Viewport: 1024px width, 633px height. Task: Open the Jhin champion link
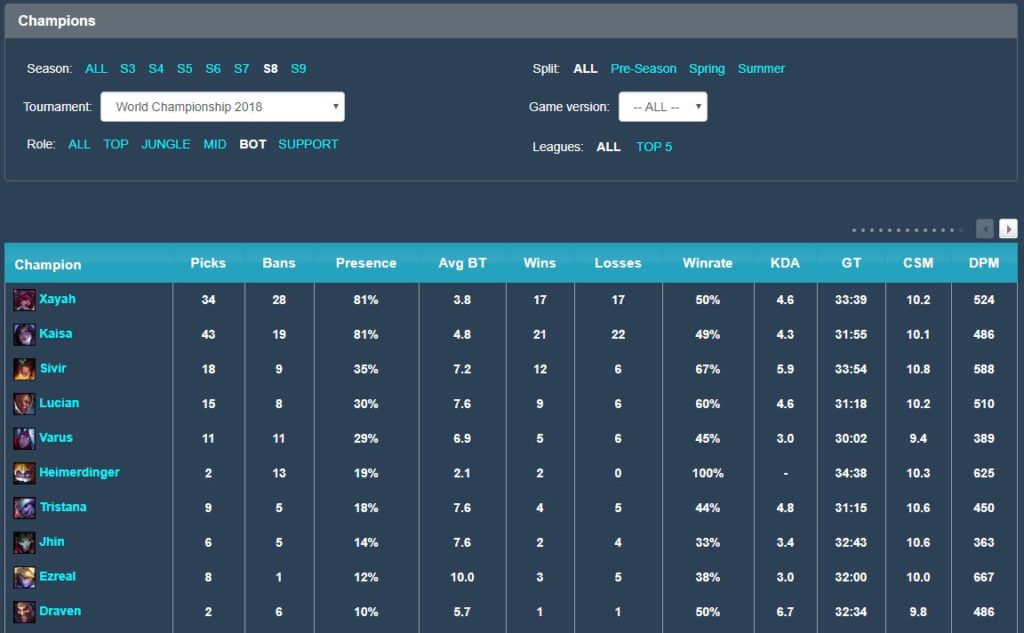pyautogui.click(x=52, y=542)
